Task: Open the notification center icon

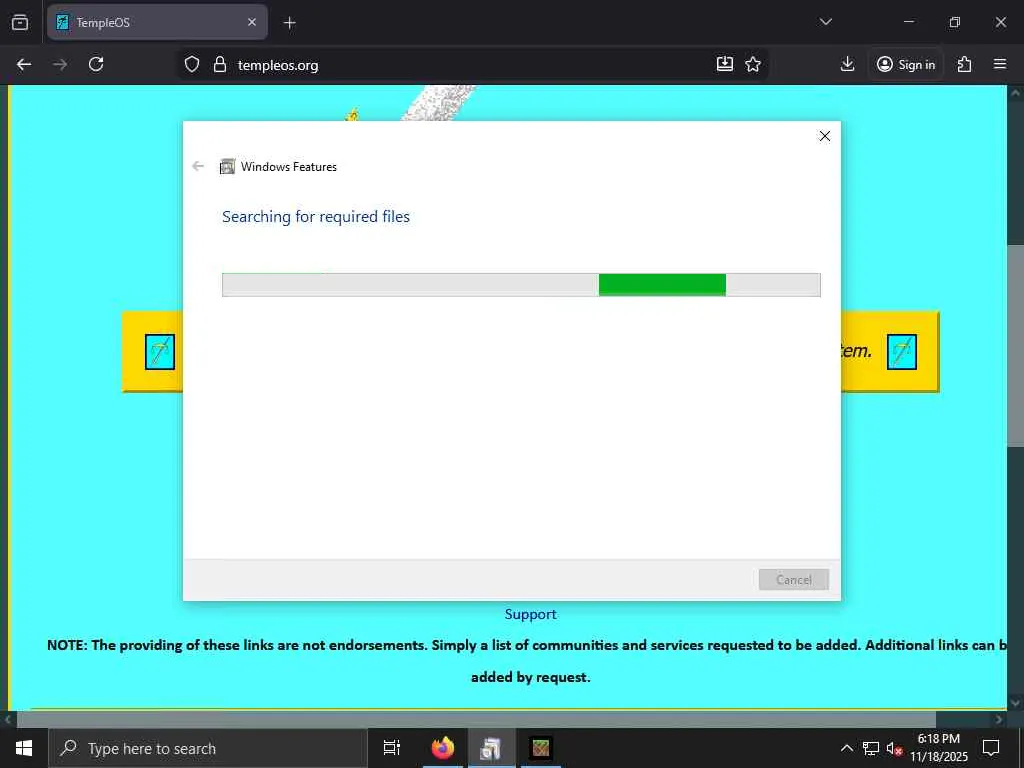Action: tap(991, 748)
